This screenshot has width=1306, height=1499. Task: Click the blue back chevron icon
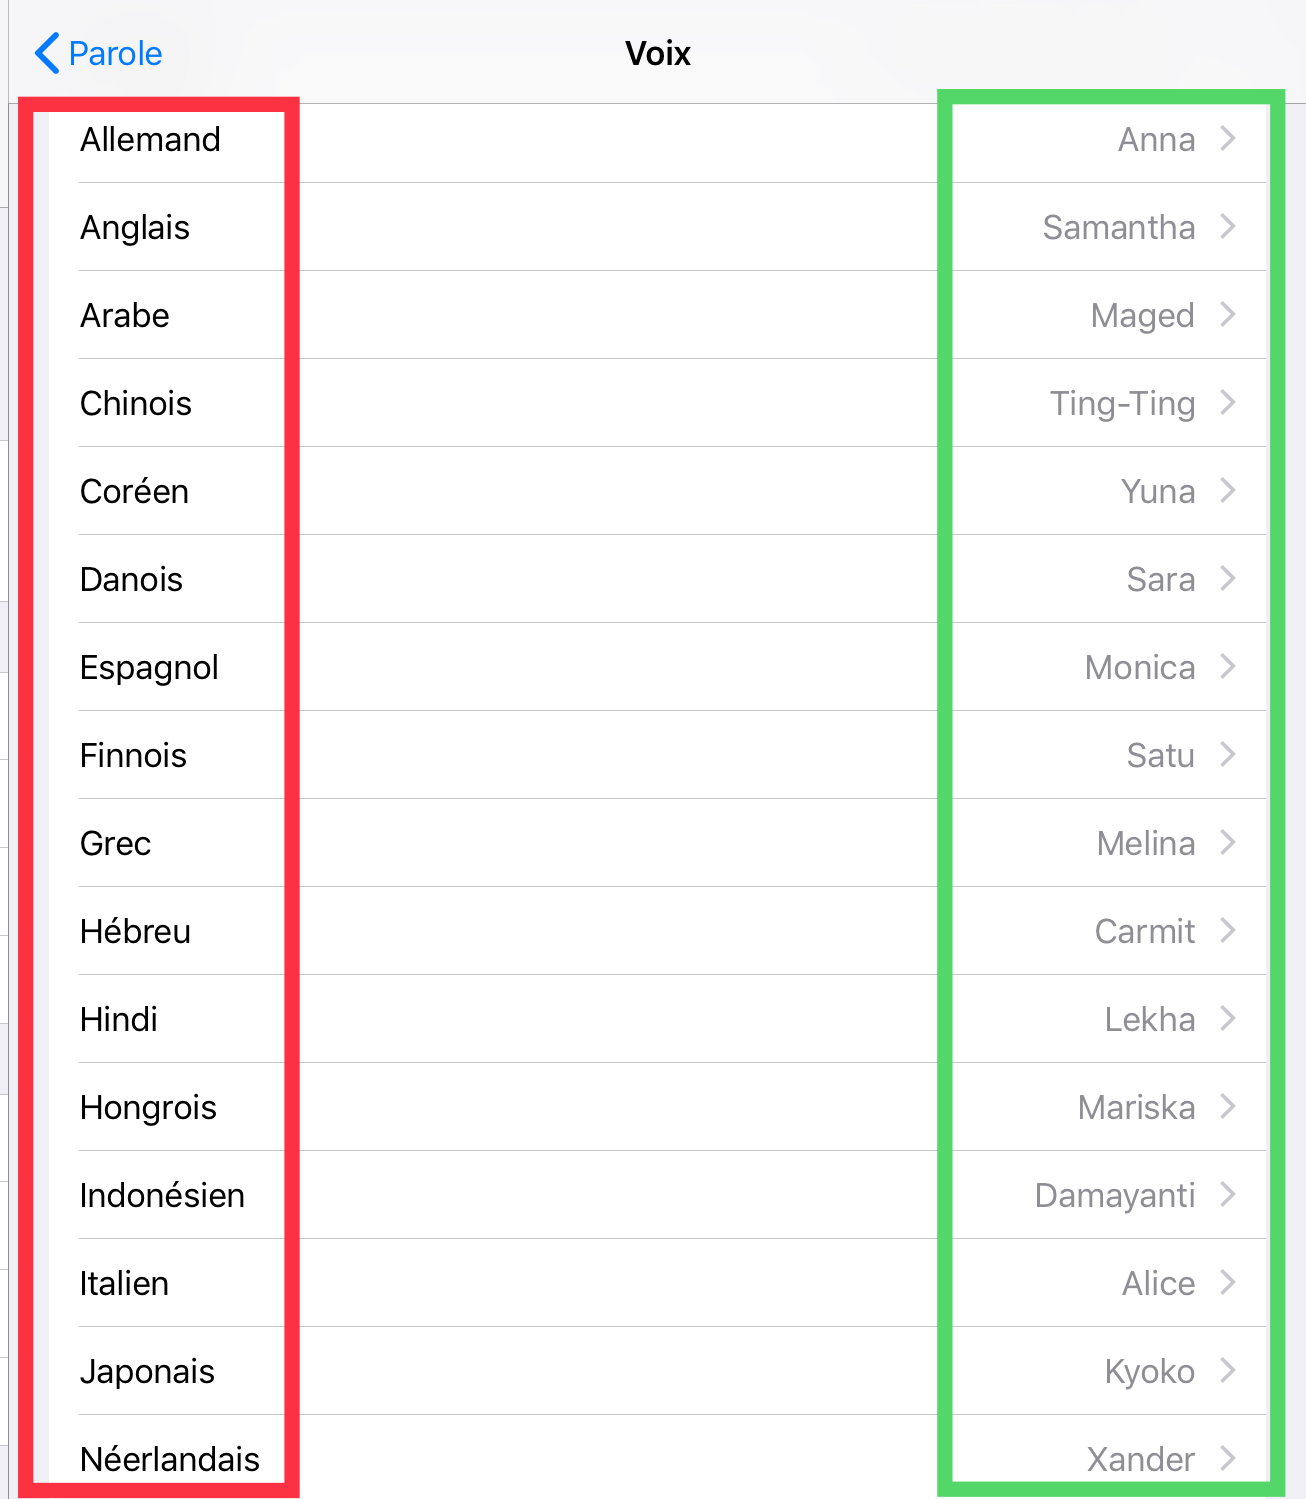point(46,54)
